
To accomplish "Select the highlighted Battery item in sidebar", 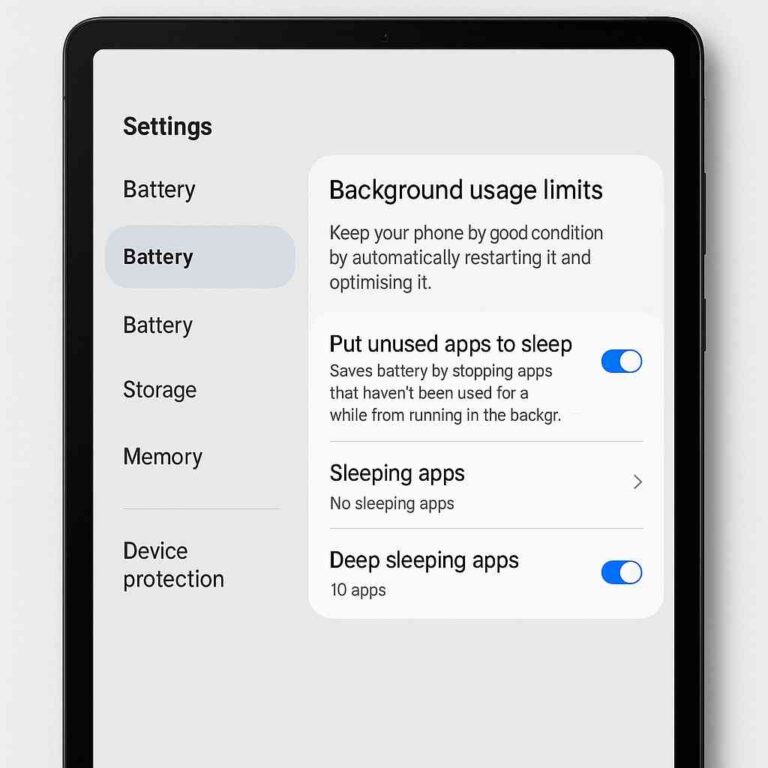I will tap(200, 257).
